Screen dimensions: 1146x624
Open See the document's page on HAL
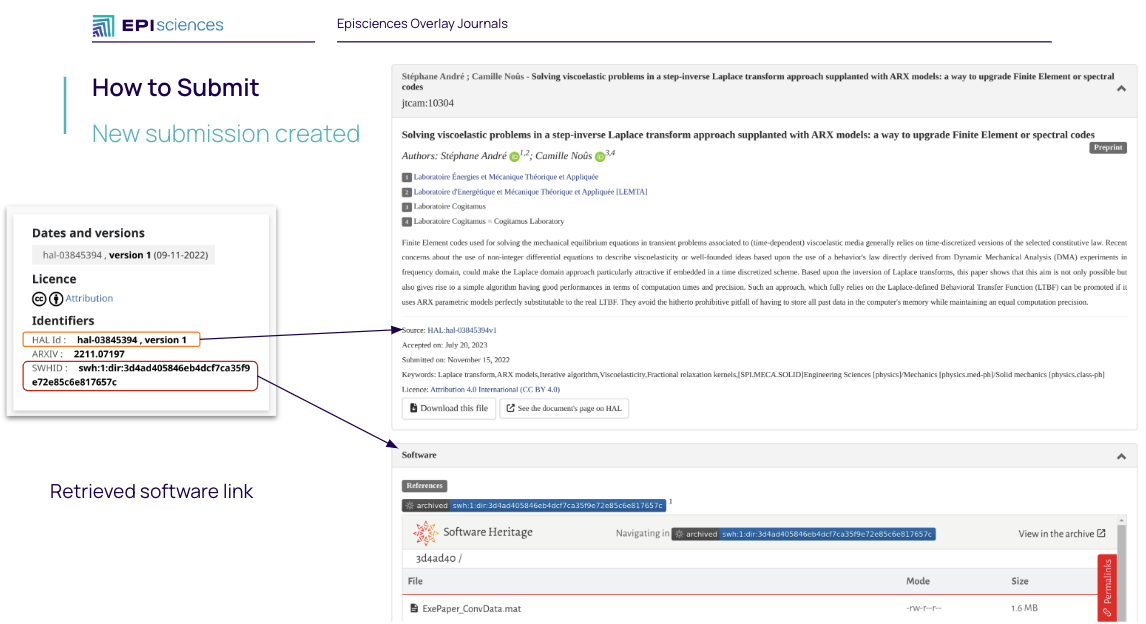pos(564,408)
